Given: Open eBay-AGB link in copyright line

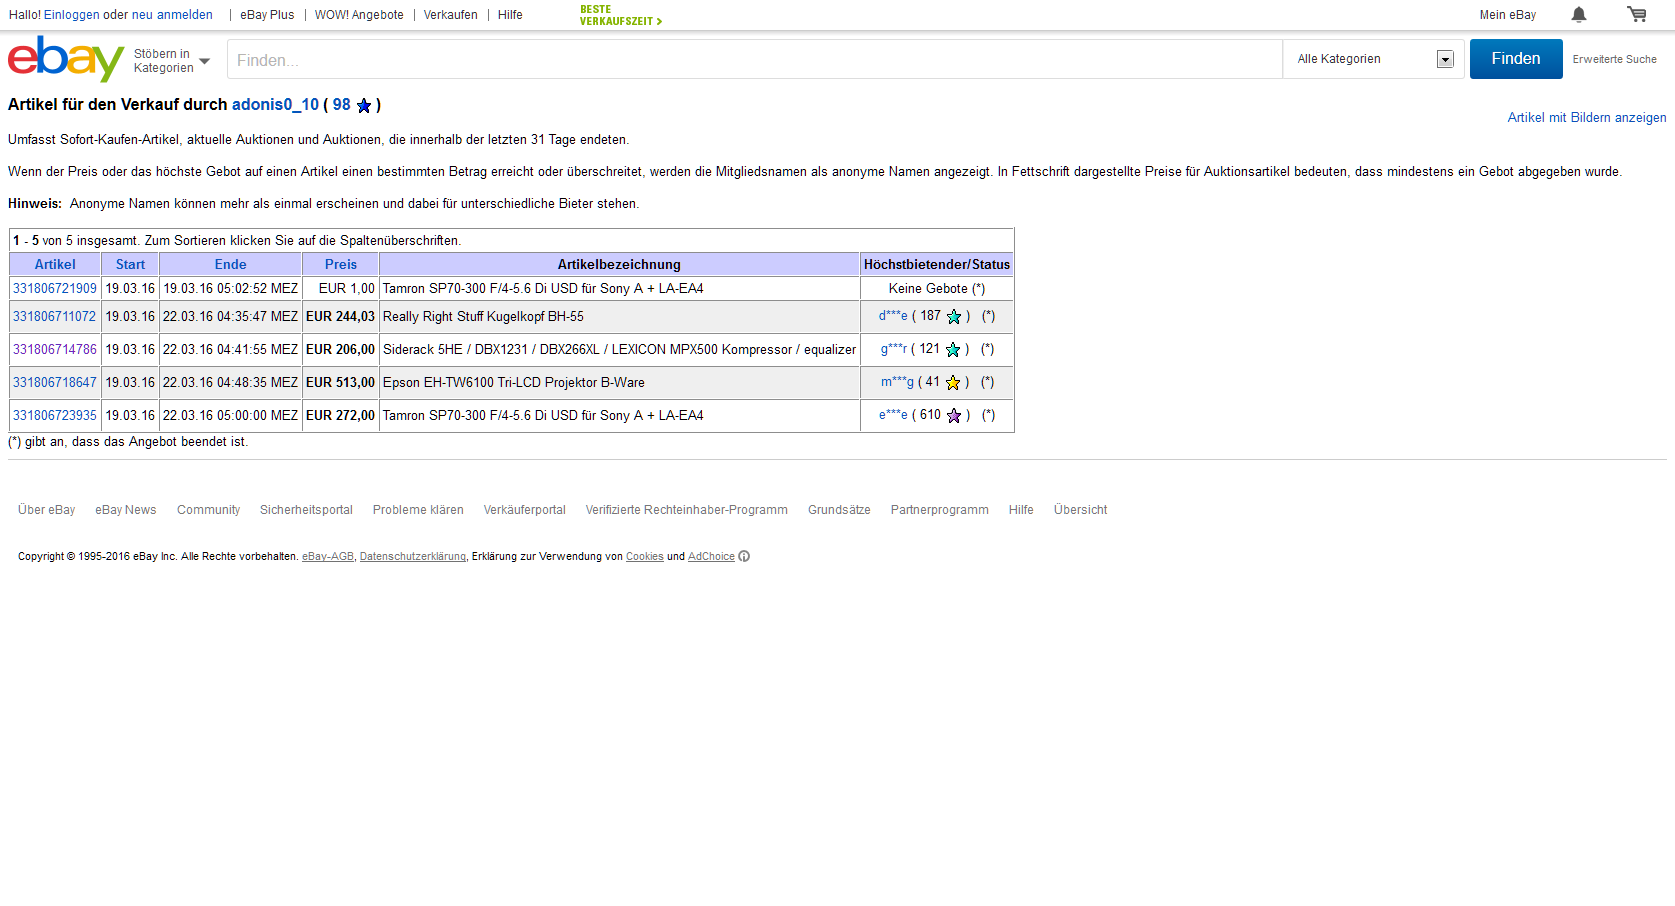Looking at the screenshot, I should click(328, 557).
